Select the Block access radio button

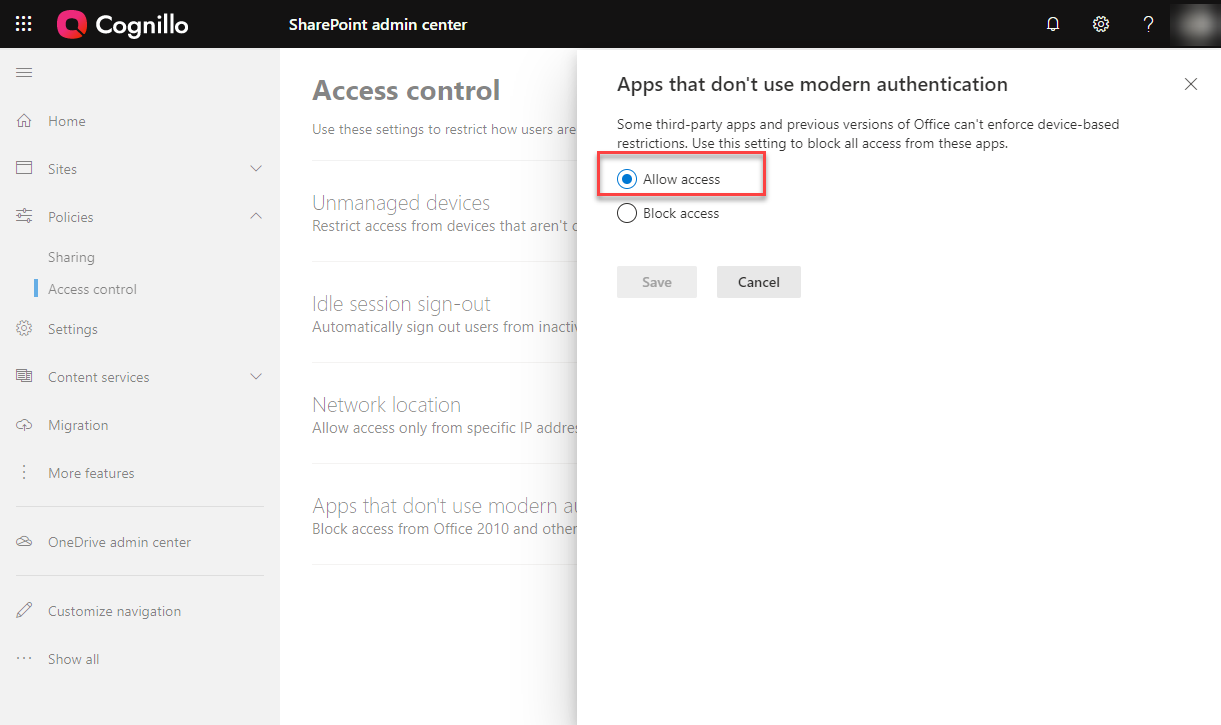click(627, 213)
